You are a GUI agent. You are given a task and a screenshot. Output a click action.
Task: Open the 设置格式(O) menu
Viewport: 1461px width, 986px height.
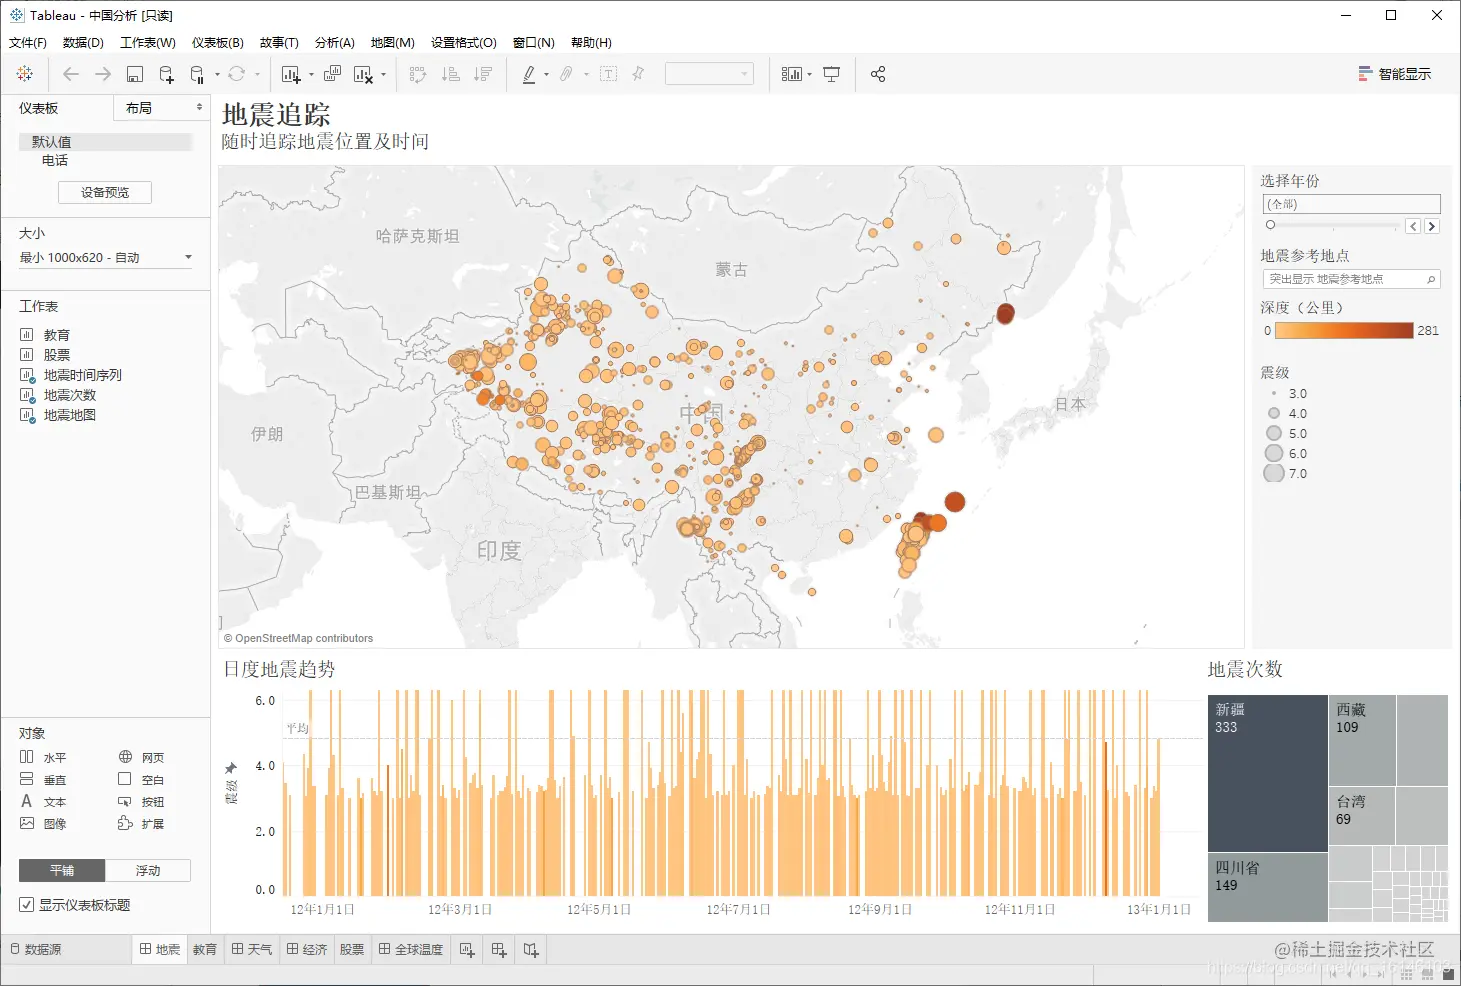(464, 43)
